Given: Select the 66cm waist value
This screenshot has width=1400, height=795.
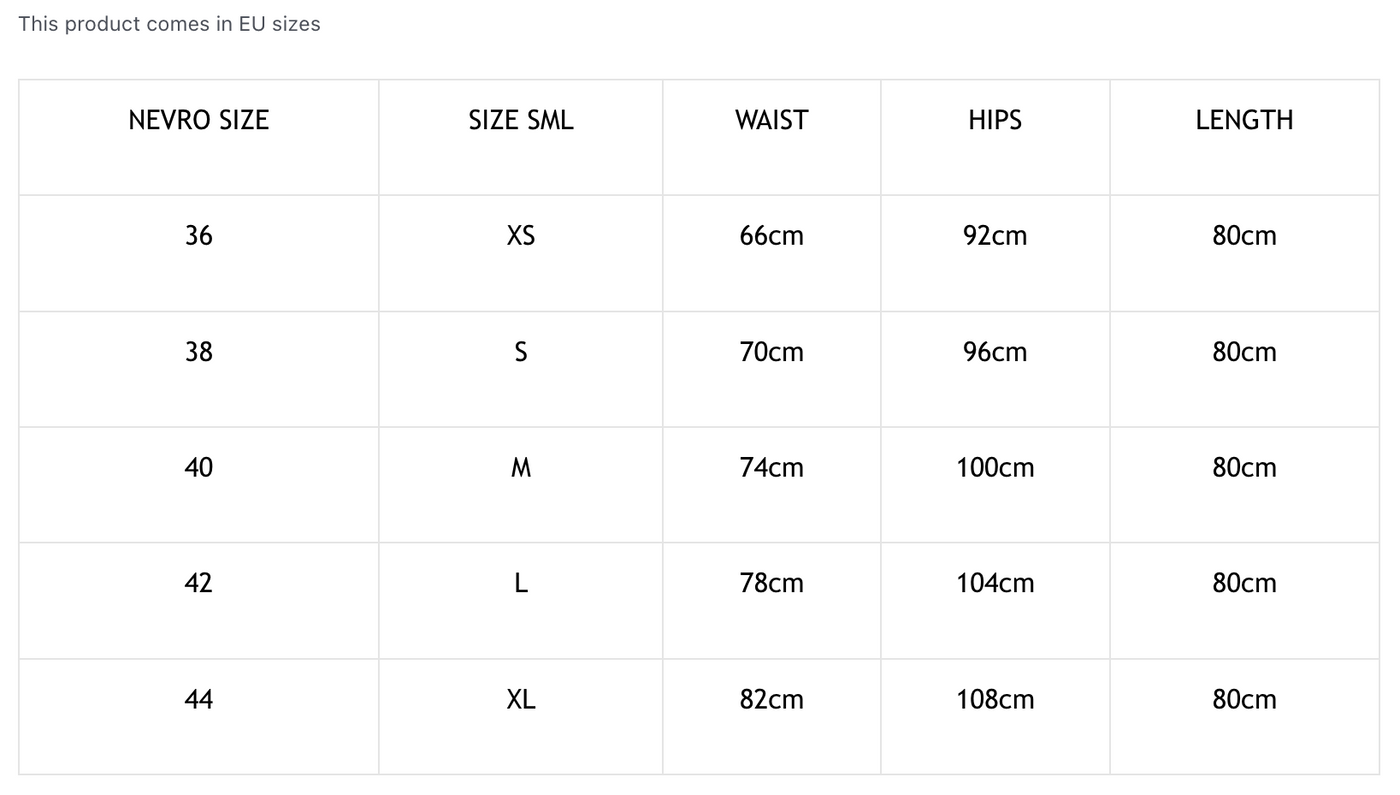Looking at the screenshot, I should 771,236.
